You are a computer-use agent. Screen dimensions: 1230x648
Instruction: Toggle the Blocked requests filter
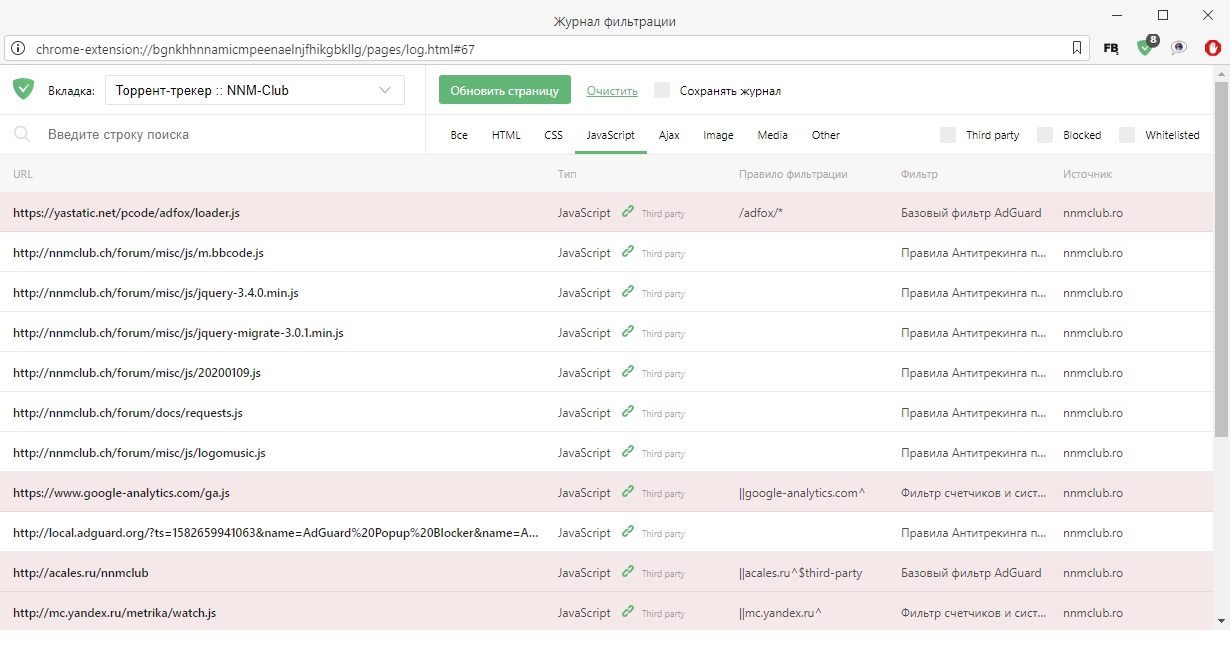[x=1045, y=134]
